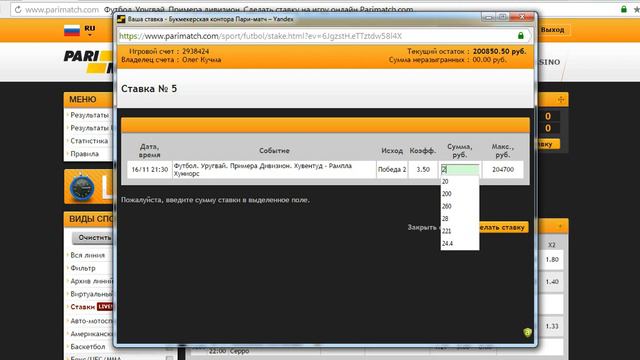Select suggestion 221 from autocomplete list

pyautogui.click(x=460, y=231)
